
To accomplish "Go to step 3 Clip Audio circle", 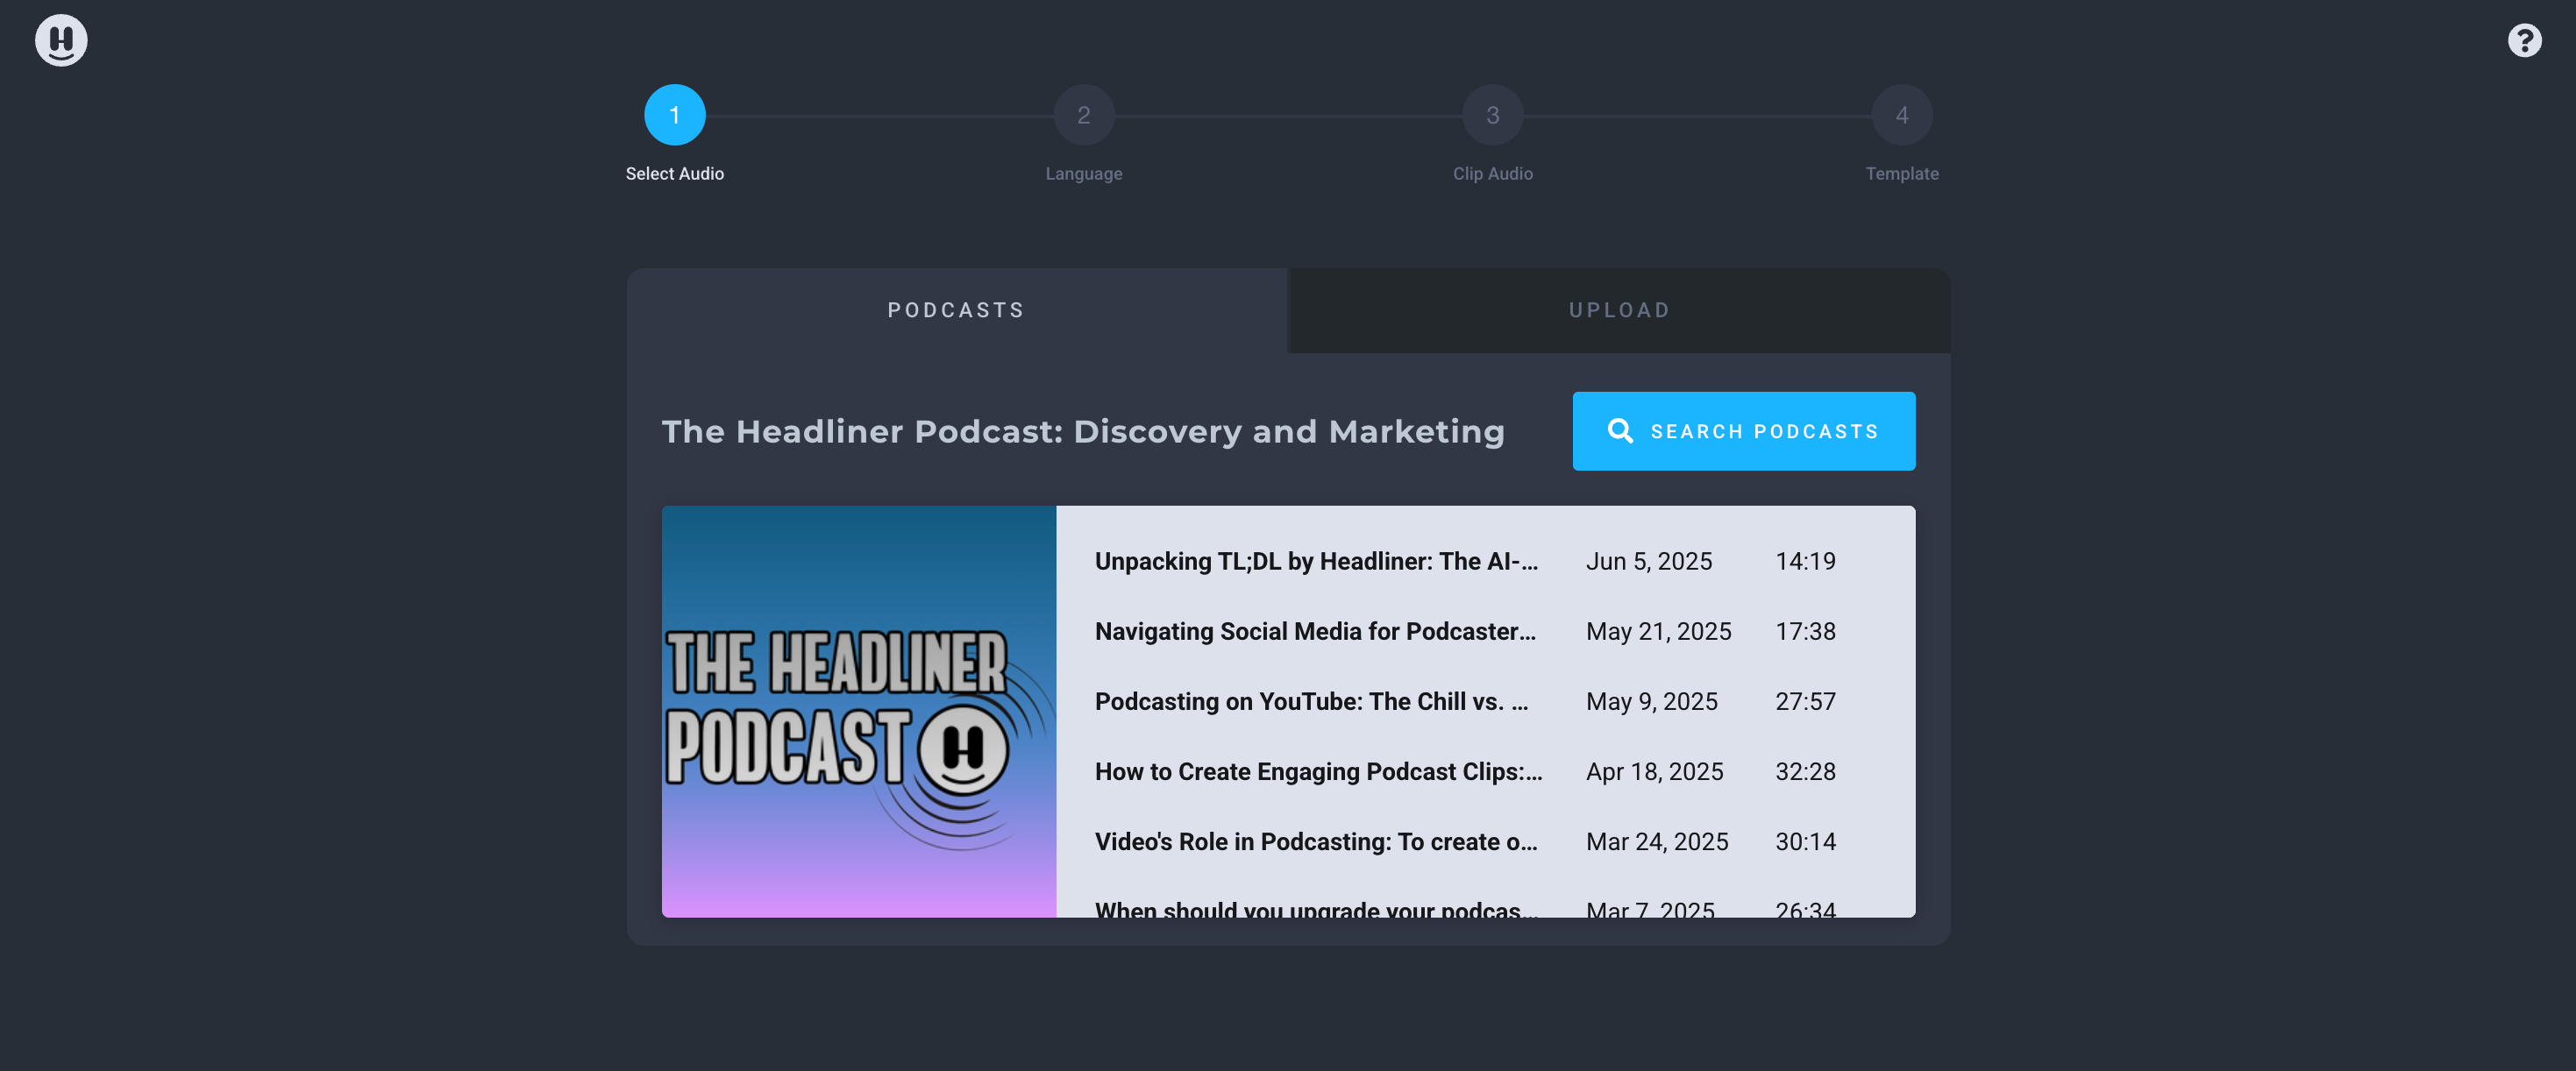I will [1493, 115].
